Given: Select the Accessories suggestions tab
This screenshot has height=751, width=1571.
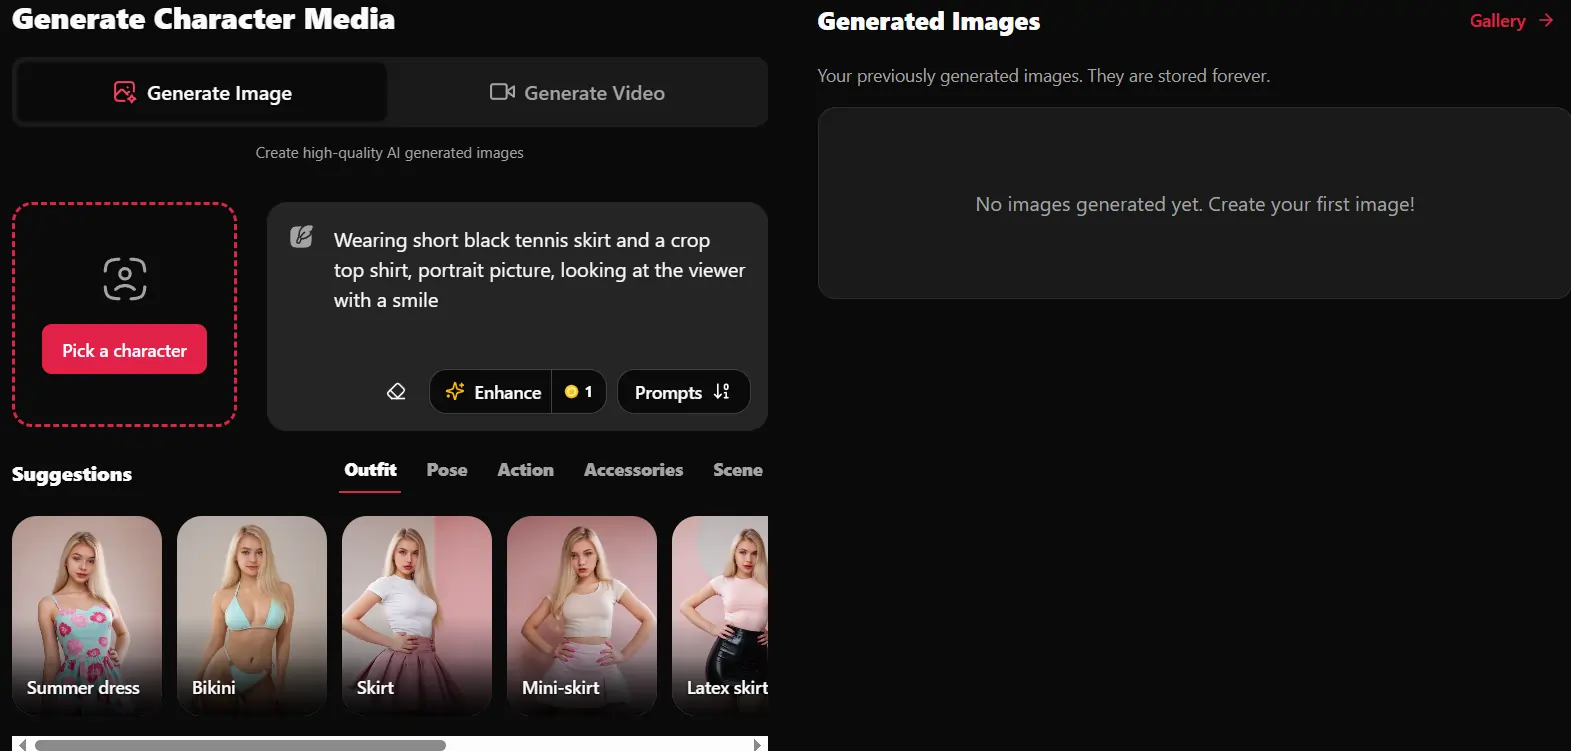Looking at the screenshot, I should tap(634, 470).
